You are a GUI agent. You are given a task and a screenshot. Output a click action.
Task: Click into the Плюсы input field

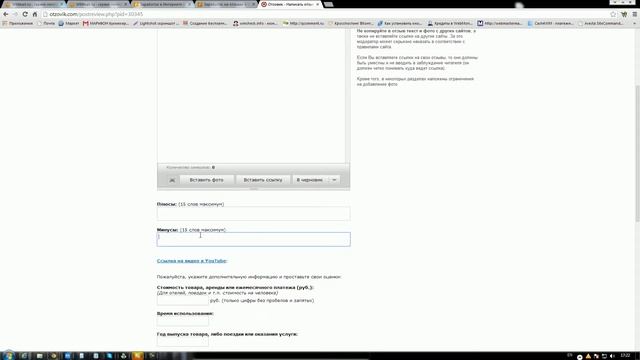click(253, 213)
